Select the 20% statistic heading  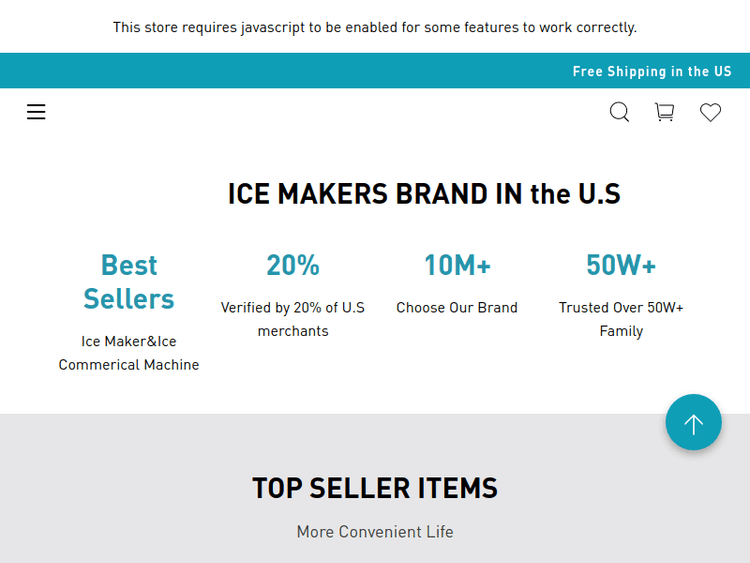293,265
